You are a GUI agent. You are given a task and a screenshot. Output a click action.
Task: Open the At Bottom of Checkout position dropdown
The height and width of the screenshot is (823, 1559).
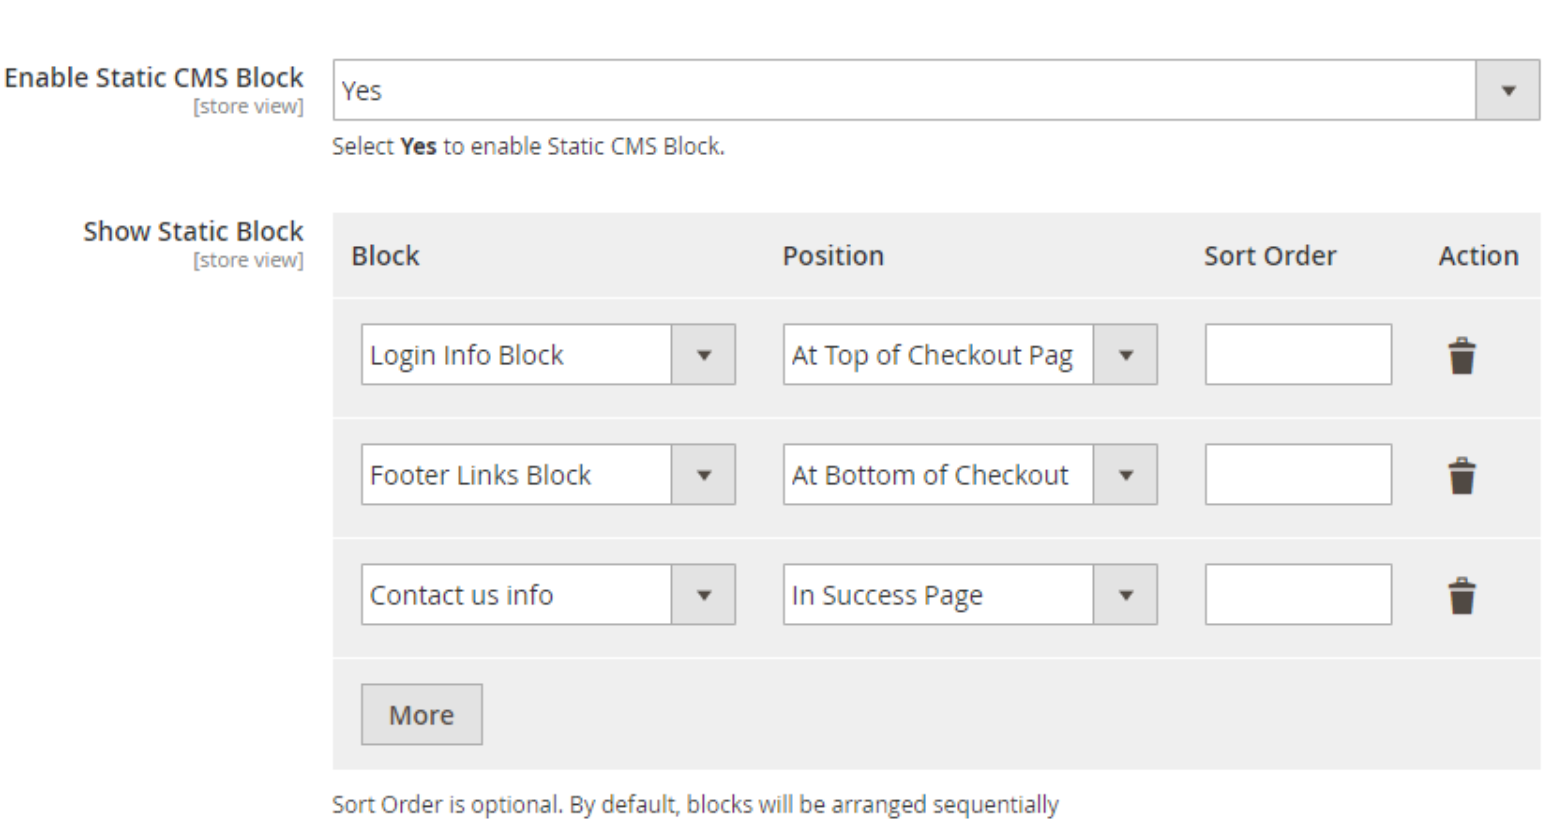[969, 475]
